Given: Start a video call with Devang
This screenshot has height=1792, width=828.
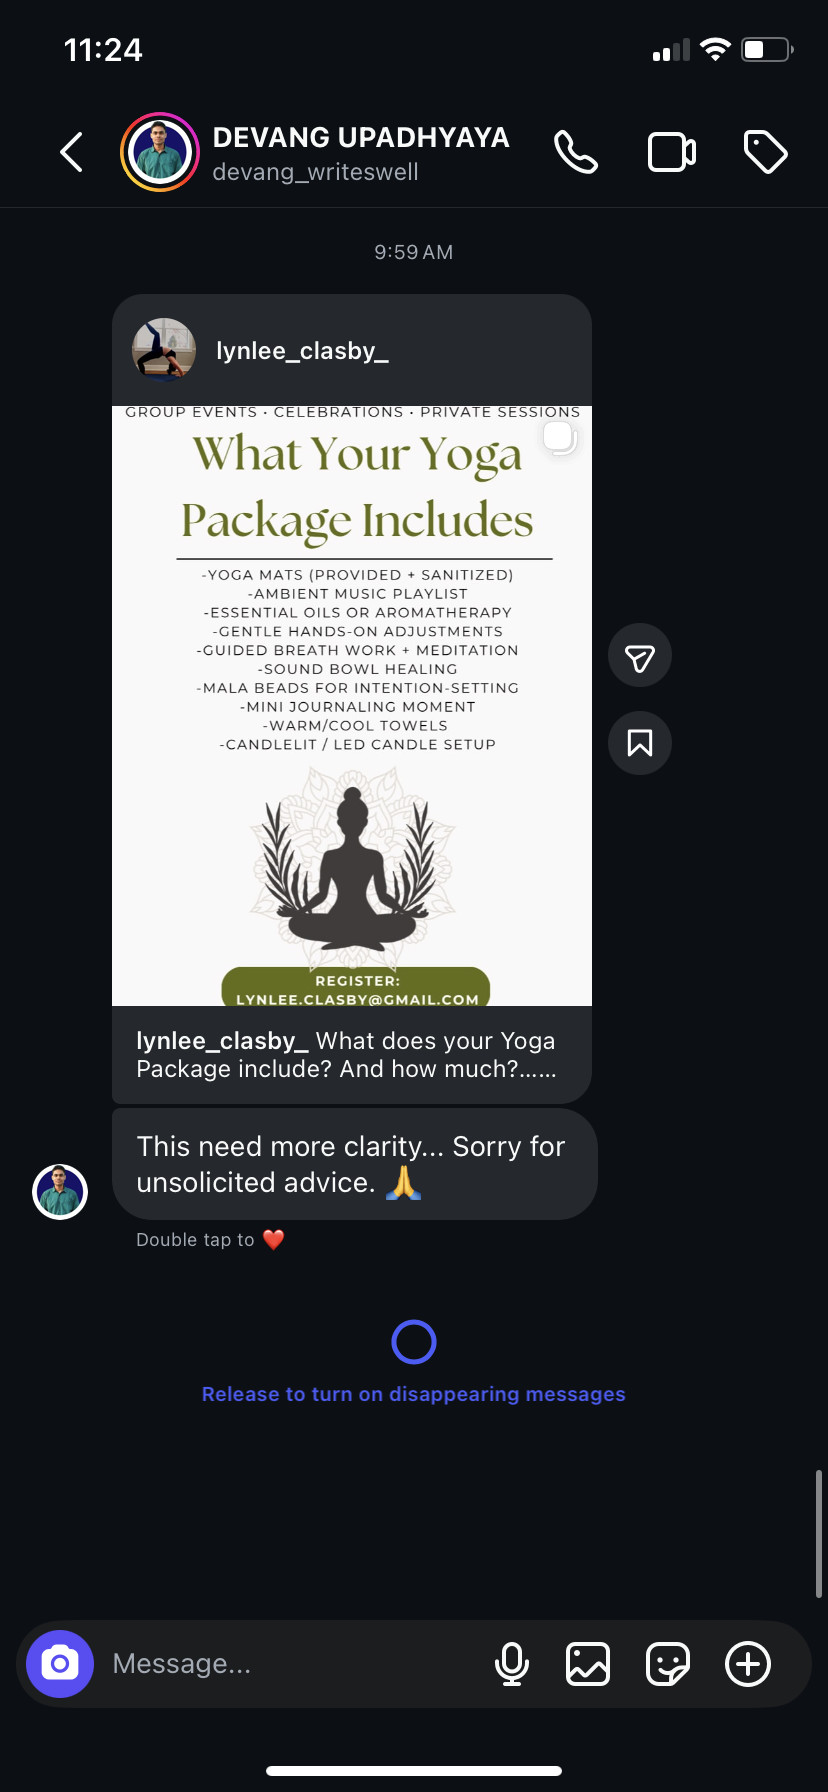Looking at the screenshot, I should click(x=672, y=153).
